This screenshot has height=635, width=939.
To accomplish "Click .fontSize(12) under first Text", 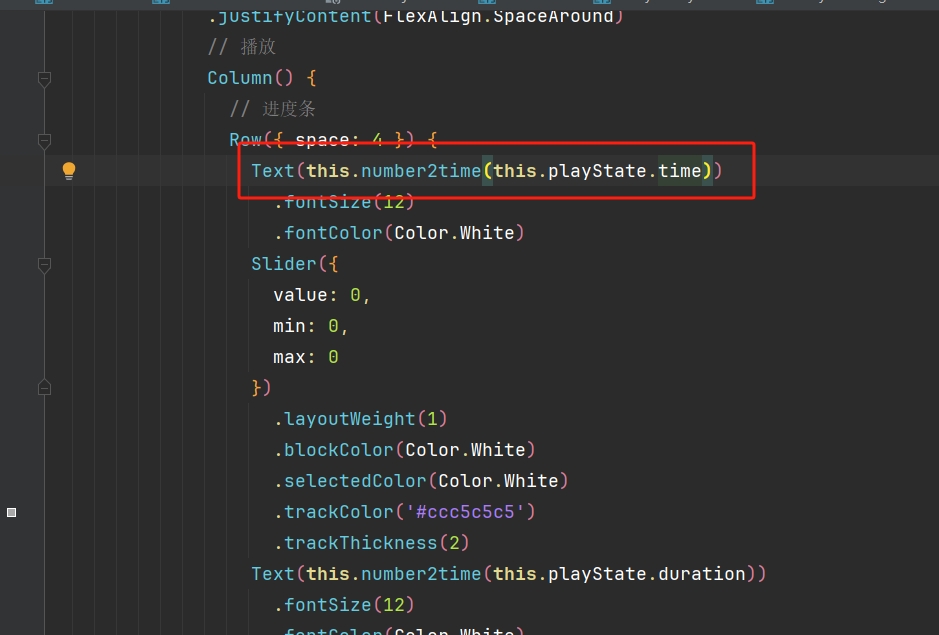I will click(x=344, y=202).
